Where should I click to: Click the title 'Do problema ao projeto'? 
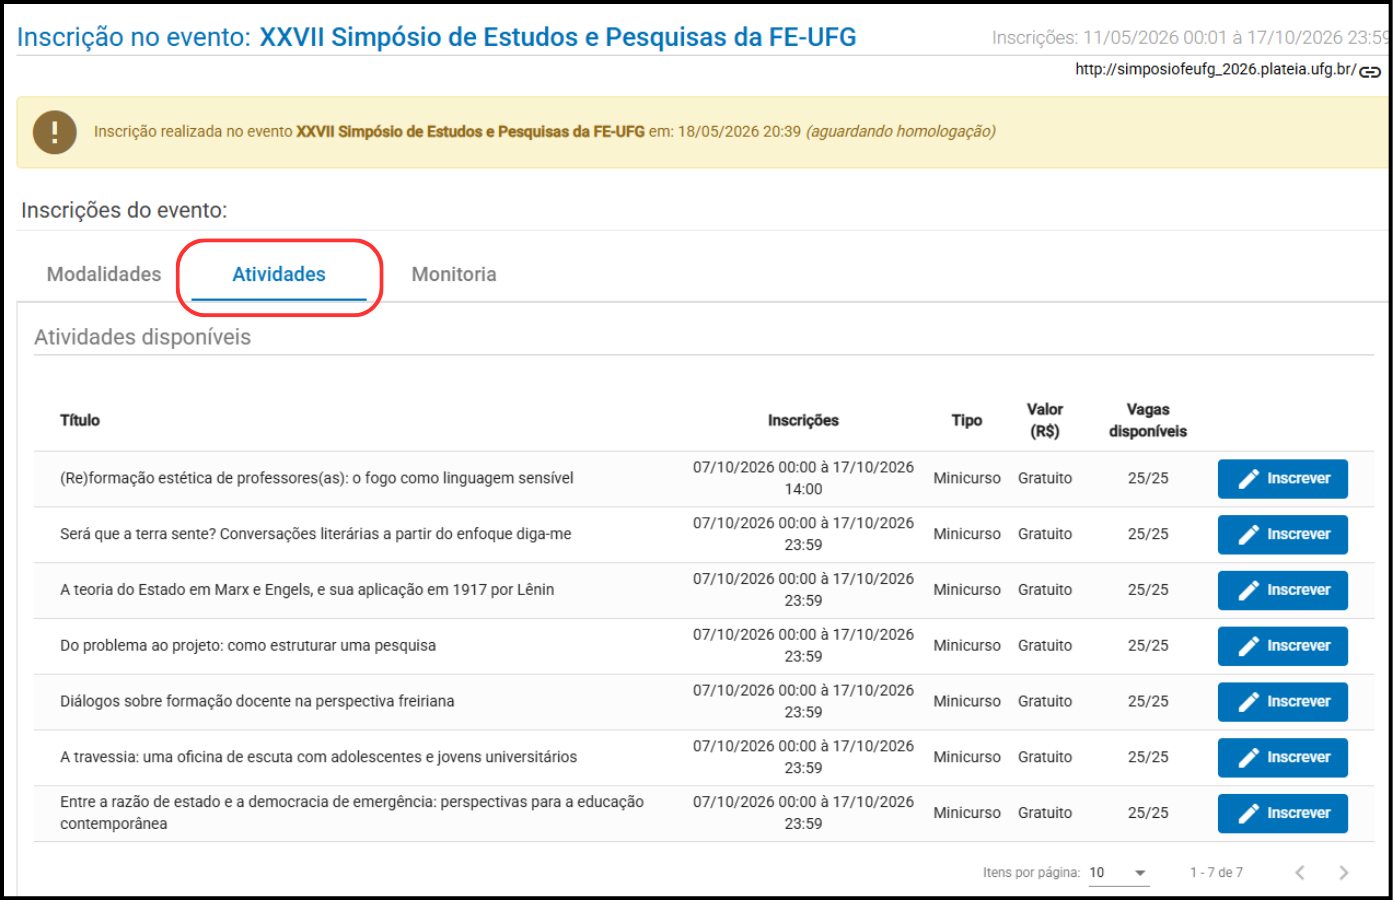pos(248,647)
